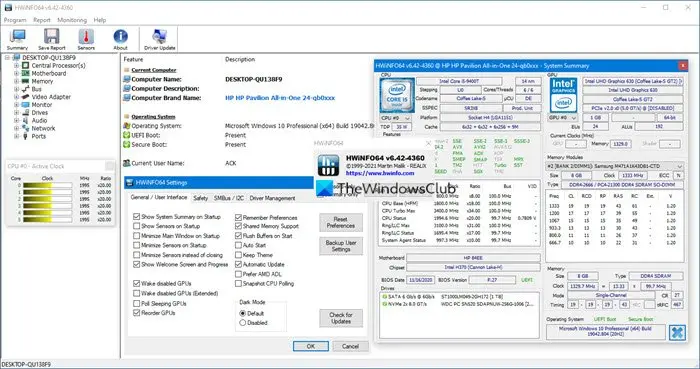700x369 pixels.
Task: Open the Summary toolbar icon
Action: pos(17,39)
